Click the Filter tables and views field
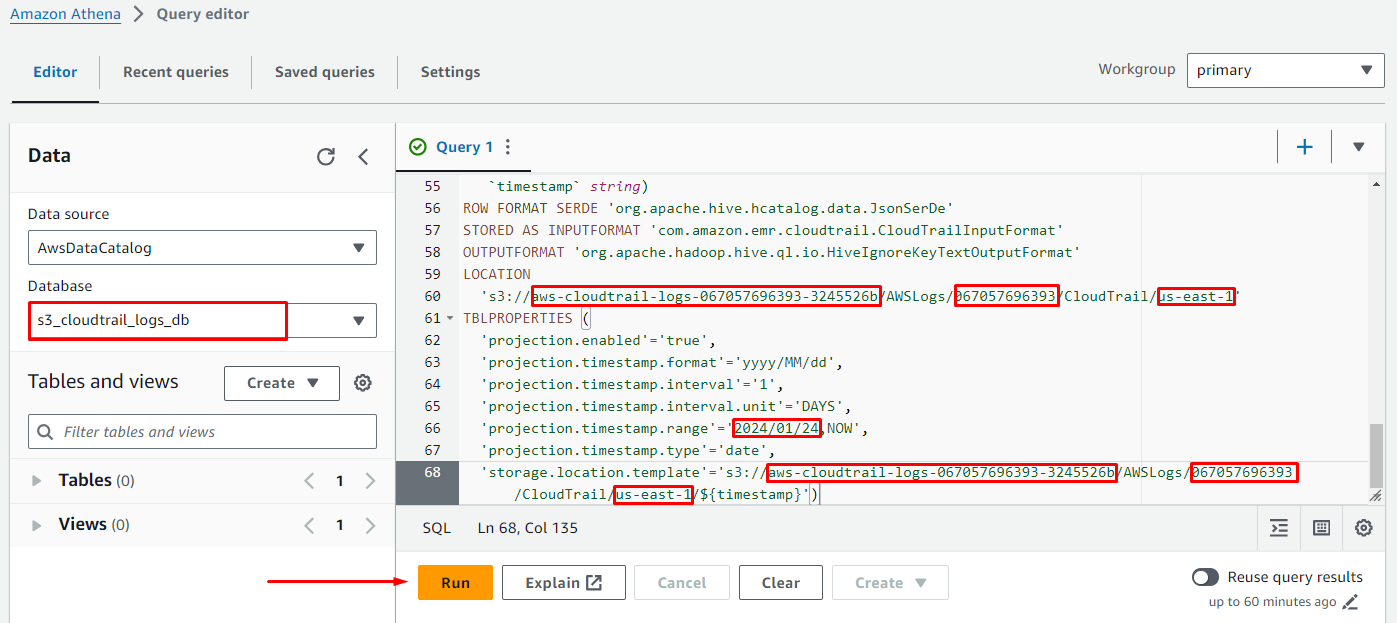This screenshot has width=1397, height=623. click(202, 432)
